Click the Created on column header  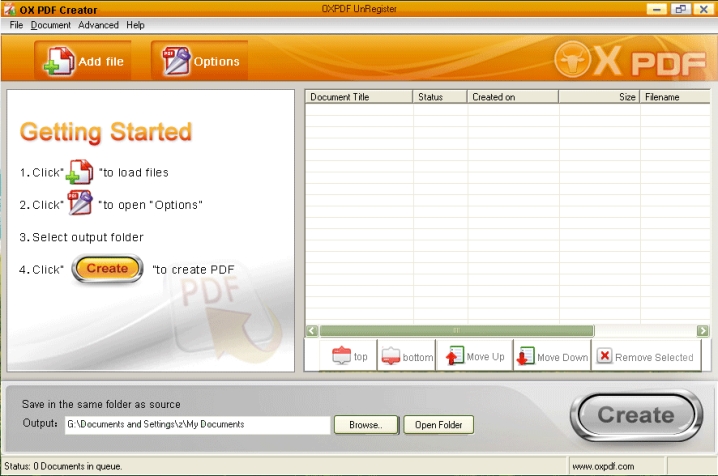click(x=512, y=97)
